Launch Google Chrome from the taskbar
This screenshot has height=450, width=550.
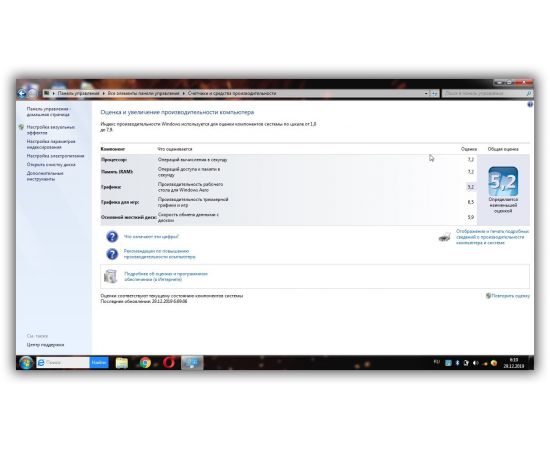click(145, 363)
